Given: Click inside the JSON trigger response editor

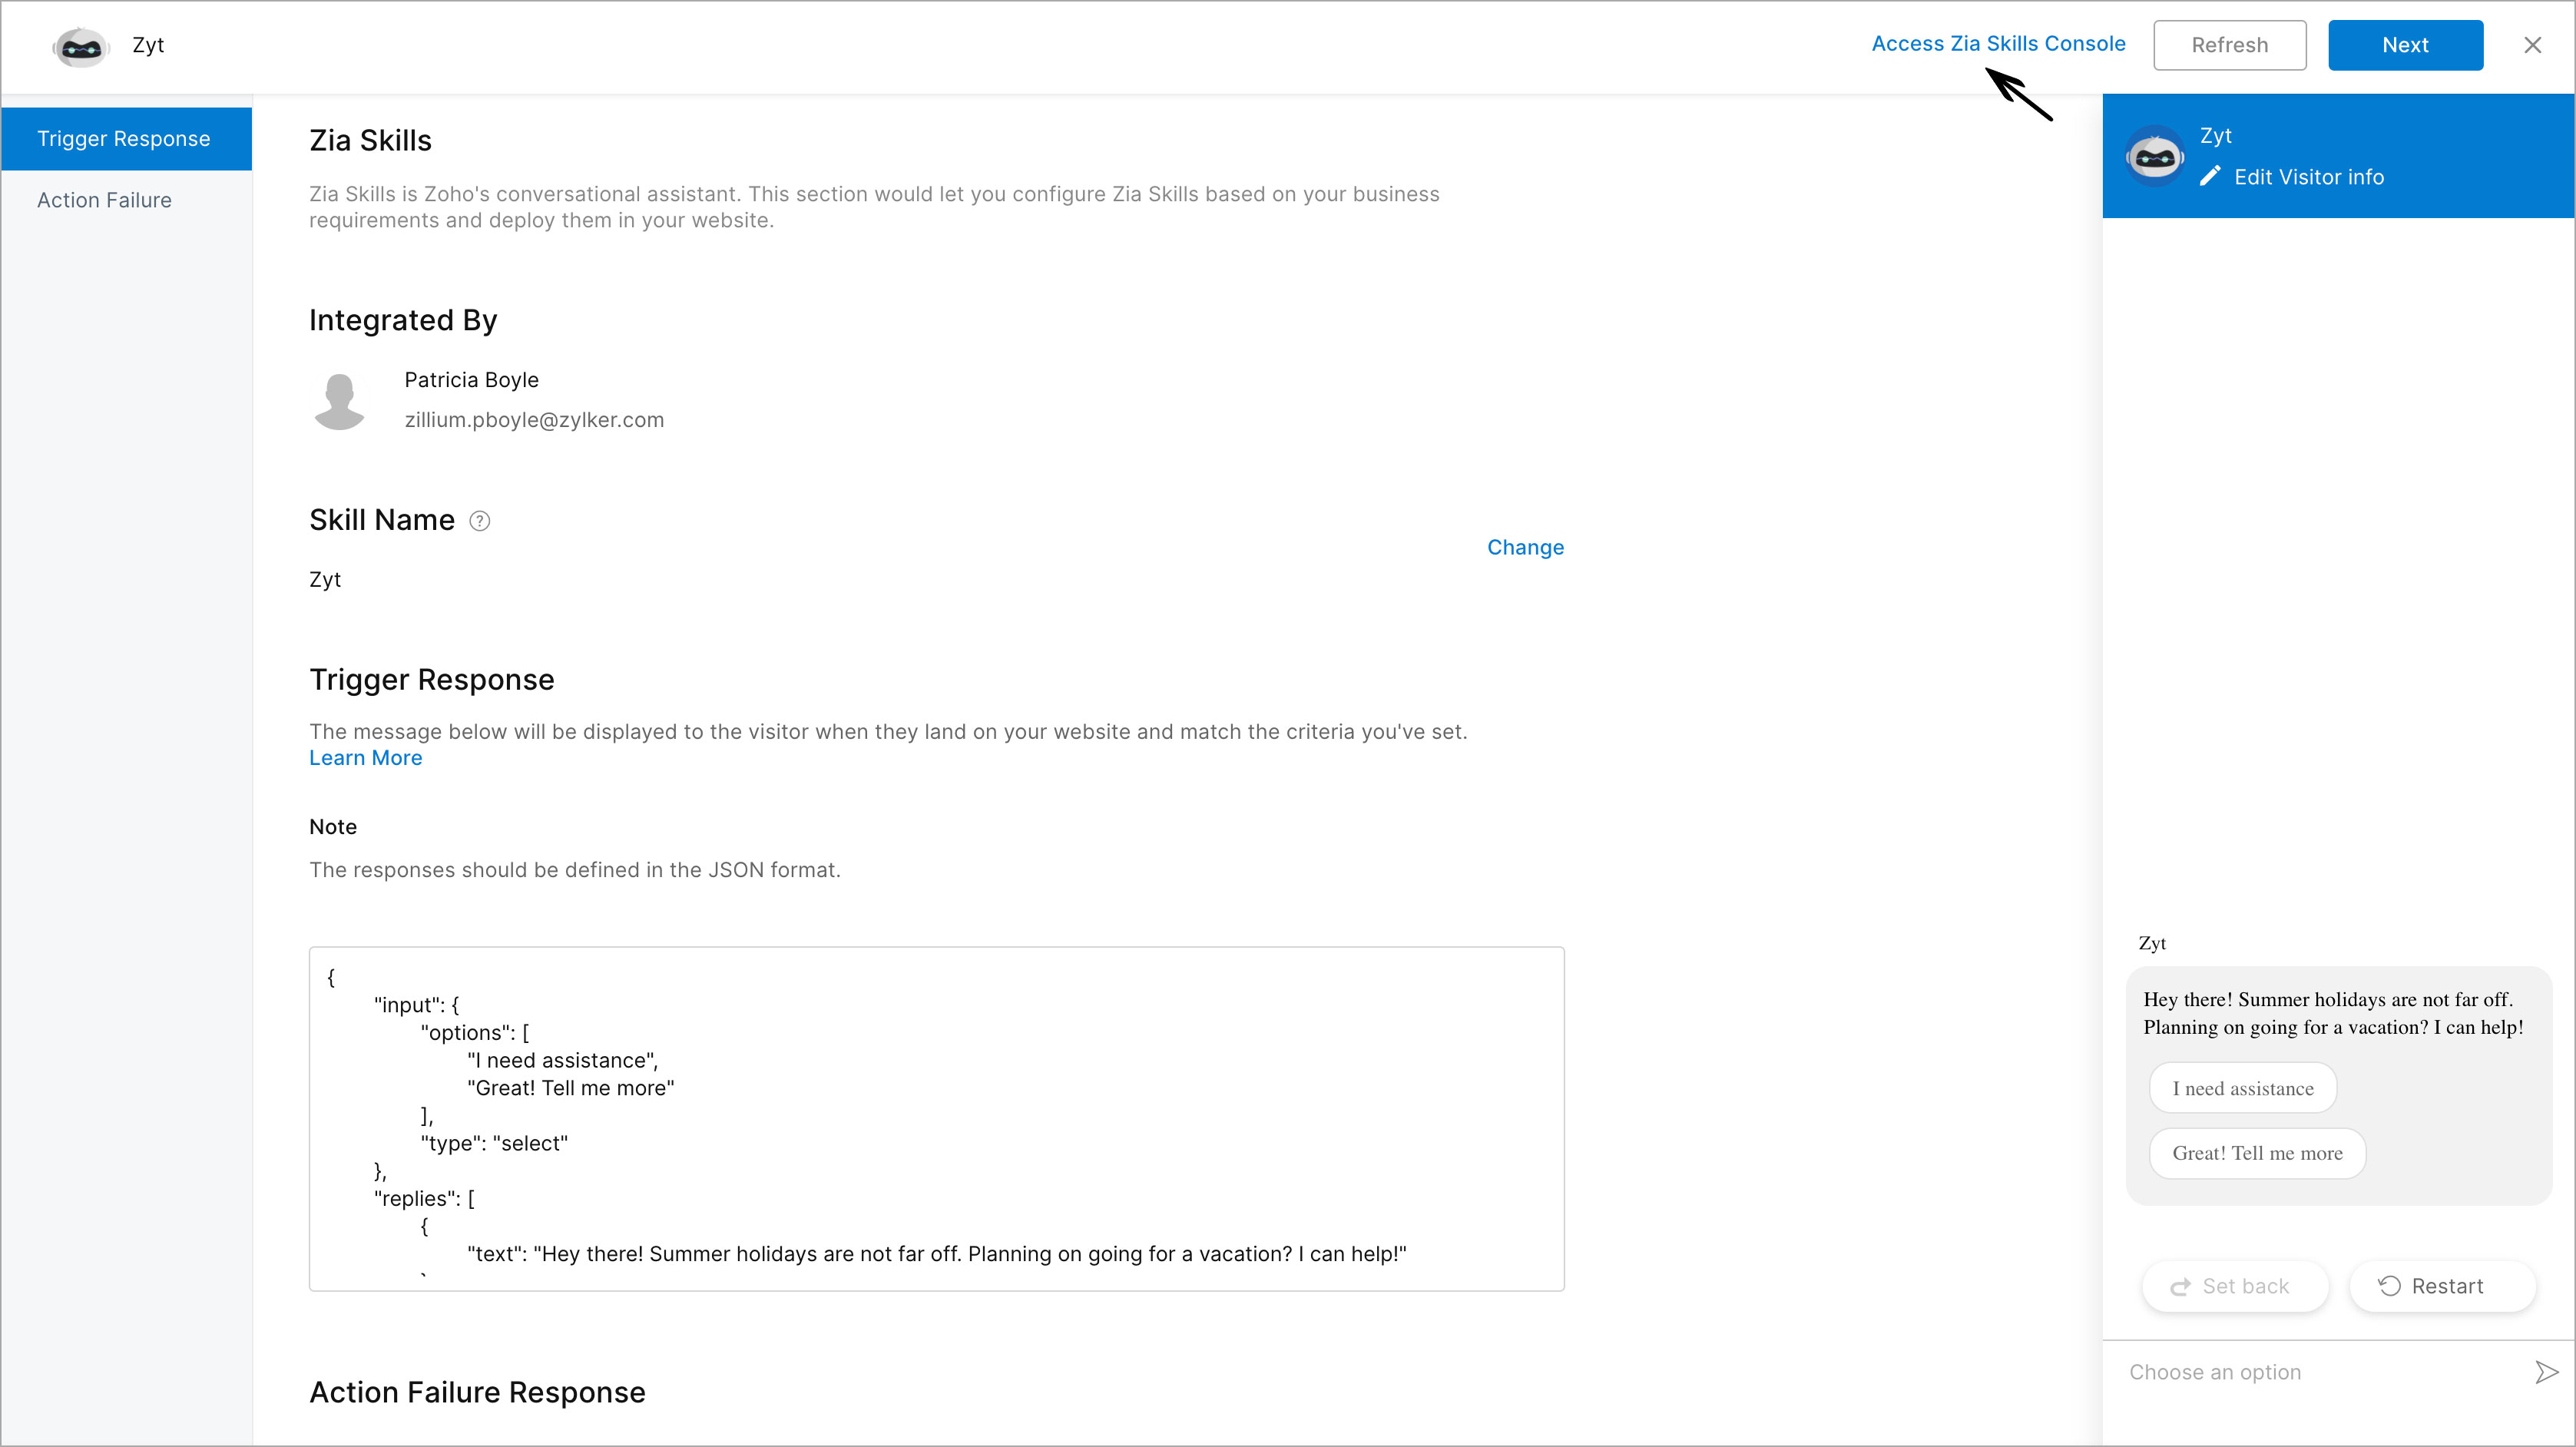Looking at the screenshot, I should click(936, 1119).
